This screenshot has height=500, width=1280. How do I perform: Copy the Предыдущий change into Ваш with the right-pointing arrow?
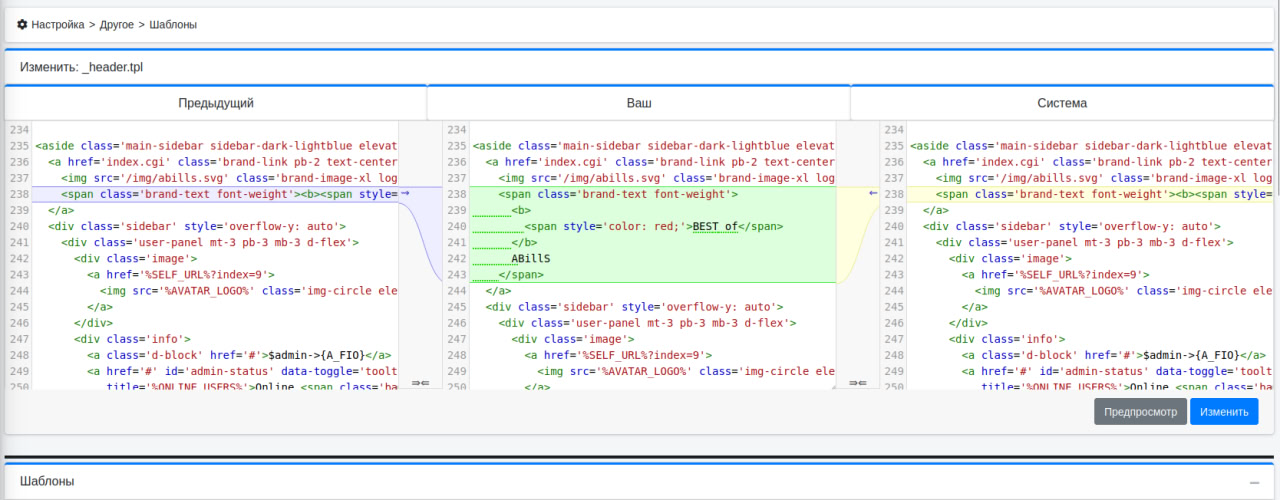coord(405,193)
